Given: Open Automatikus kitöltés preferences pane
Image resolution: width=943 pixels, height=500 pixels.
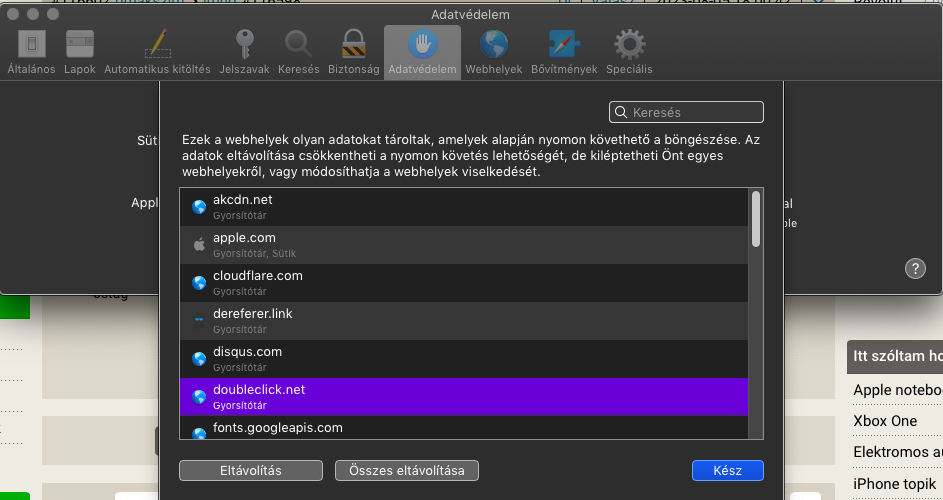Looking at the screenshot, I should coord(158,52).
